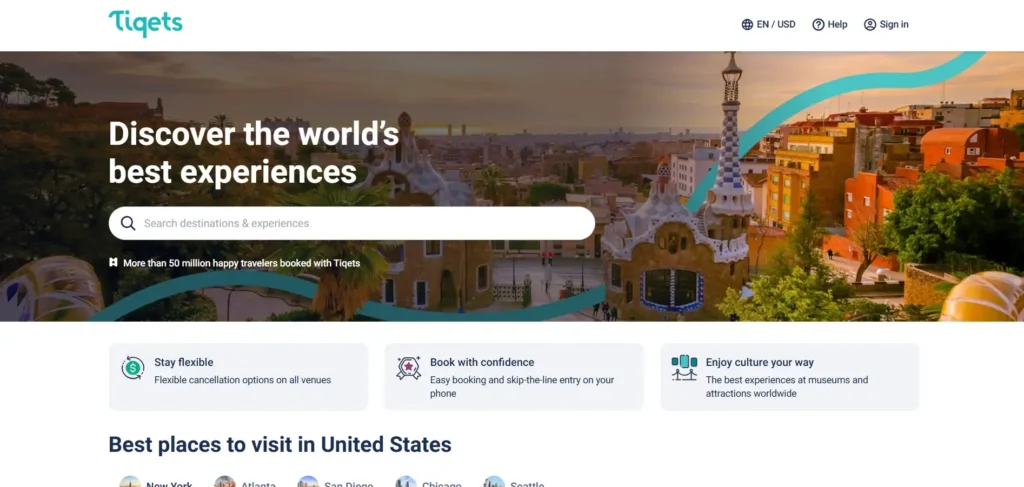This screenshot has width=1024, height=487.
Task: Select 'Best places to visit in United States' heading
Action: [280, 445]
